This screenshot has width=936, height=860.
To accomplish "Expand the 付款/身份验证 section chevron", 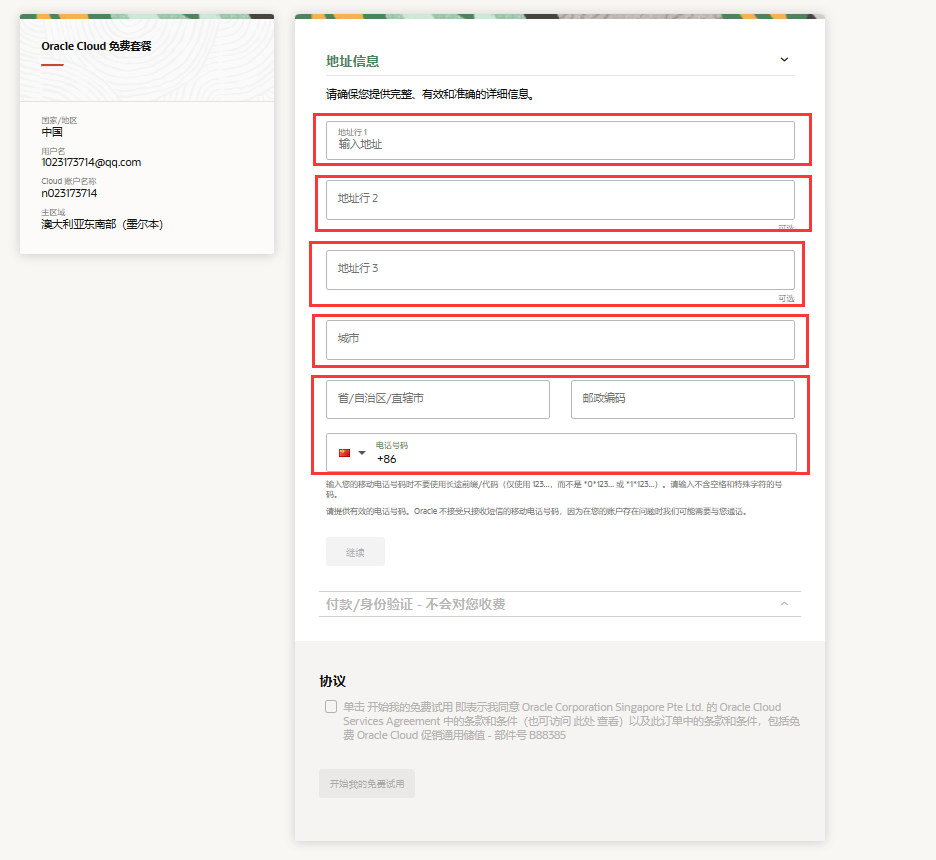I will pos(784,604).
